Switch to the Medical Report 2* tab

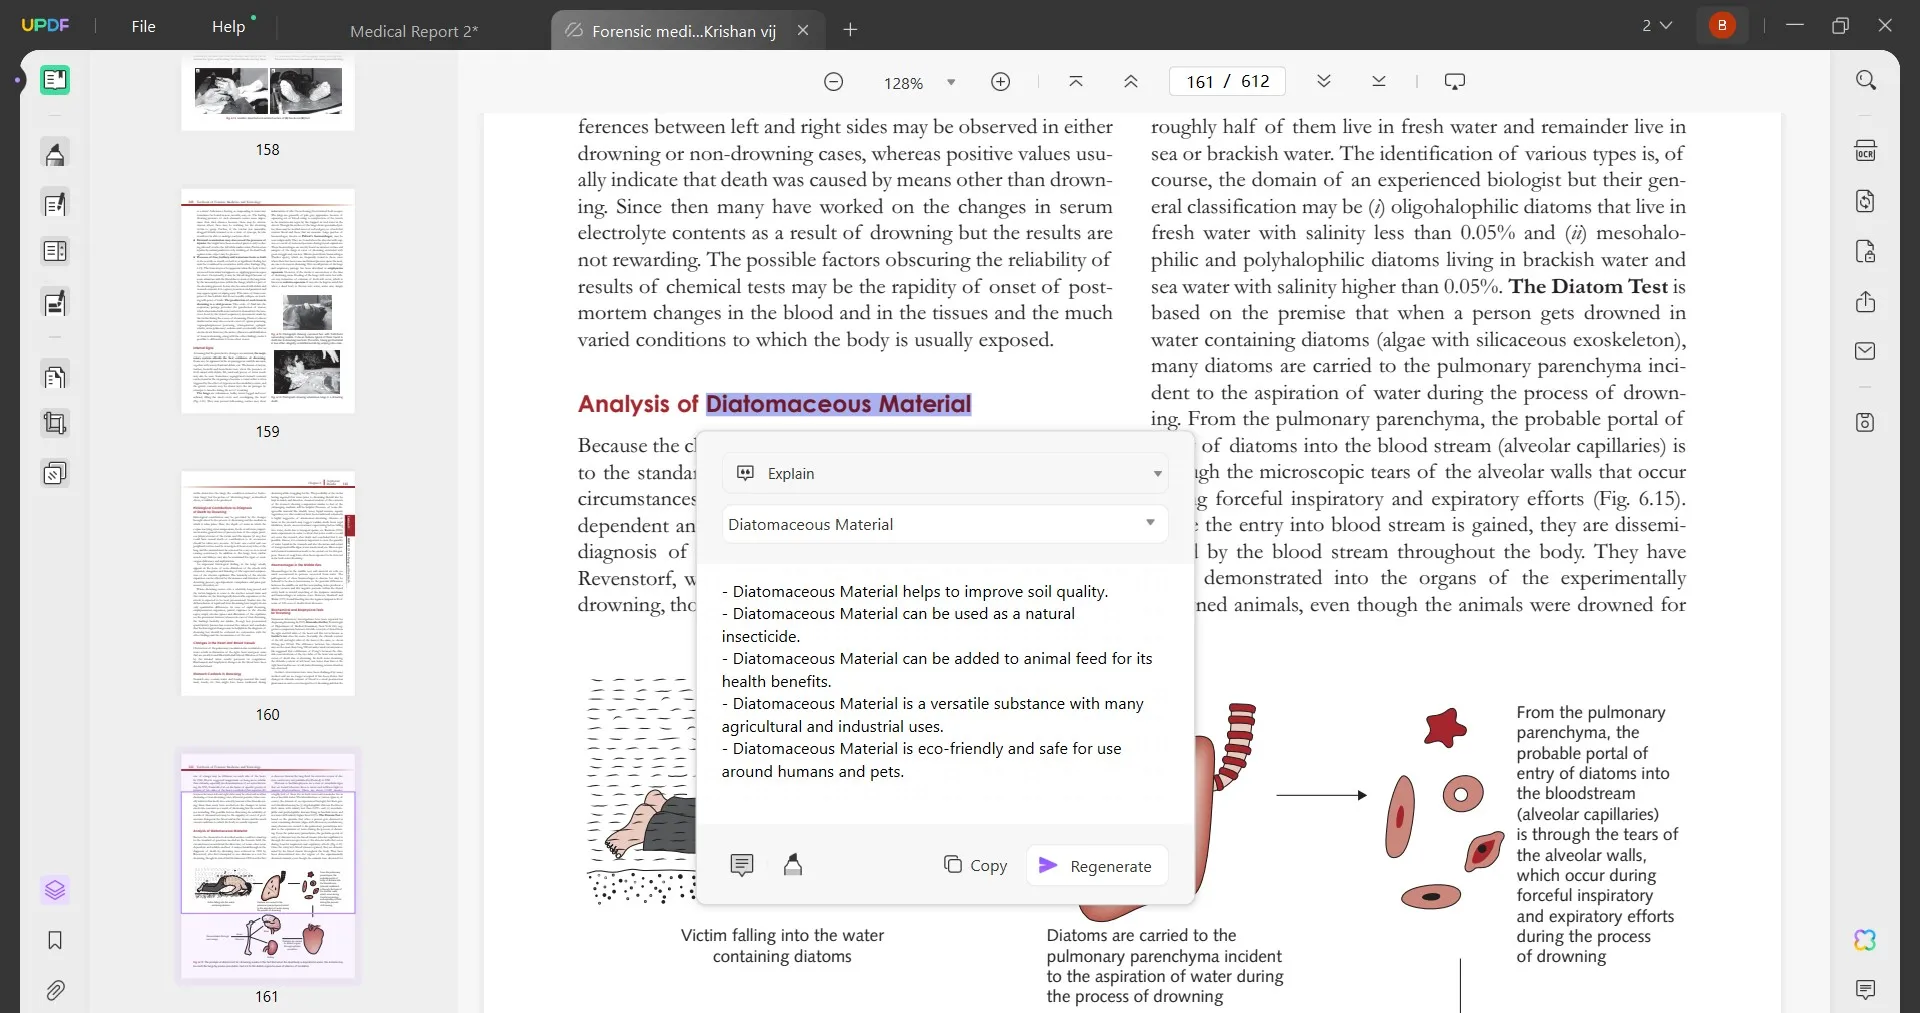[x=414, y=31]
